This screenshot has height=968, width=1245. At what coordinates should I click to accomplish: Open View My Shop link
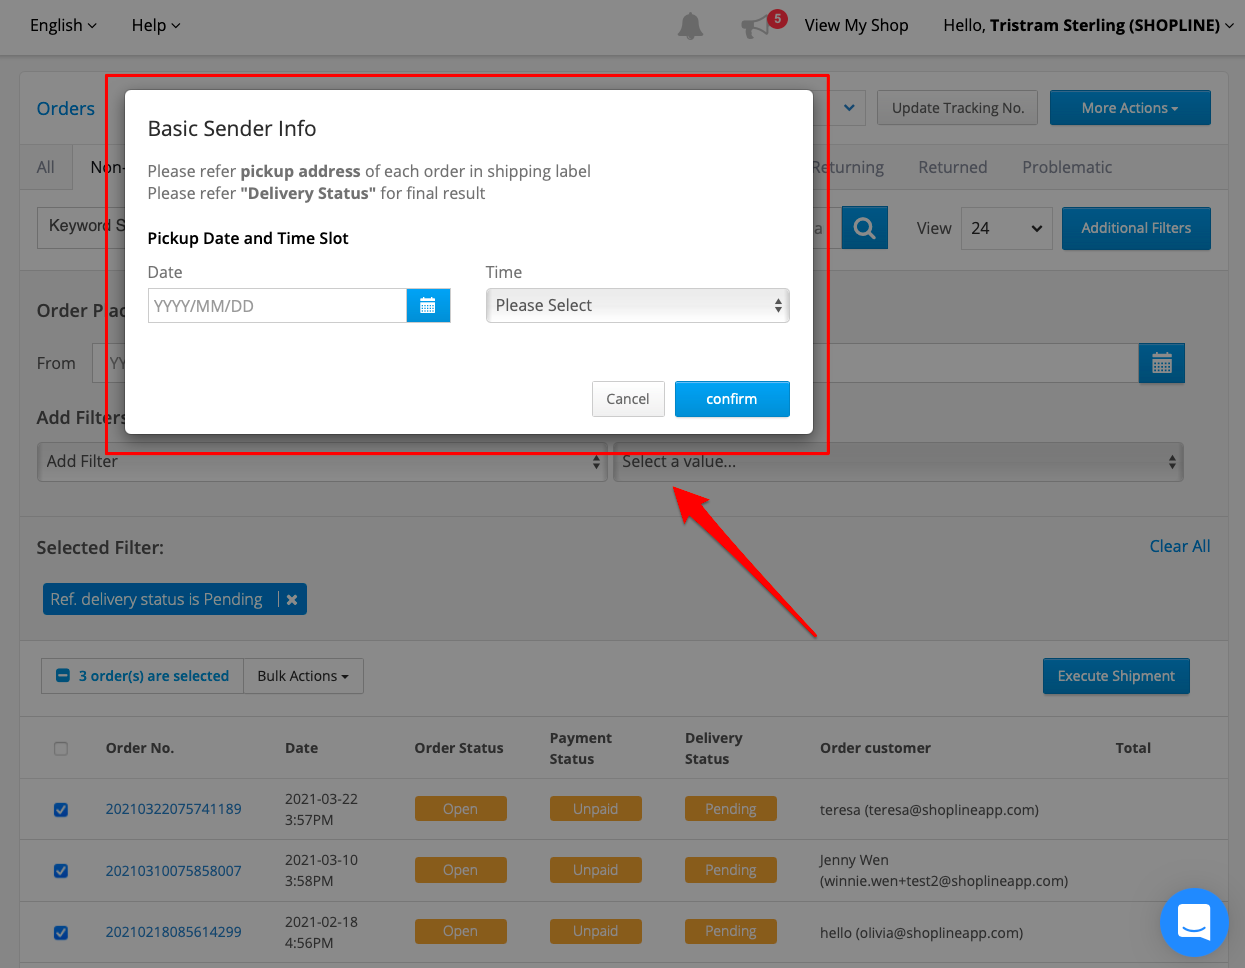pos(857,25)
